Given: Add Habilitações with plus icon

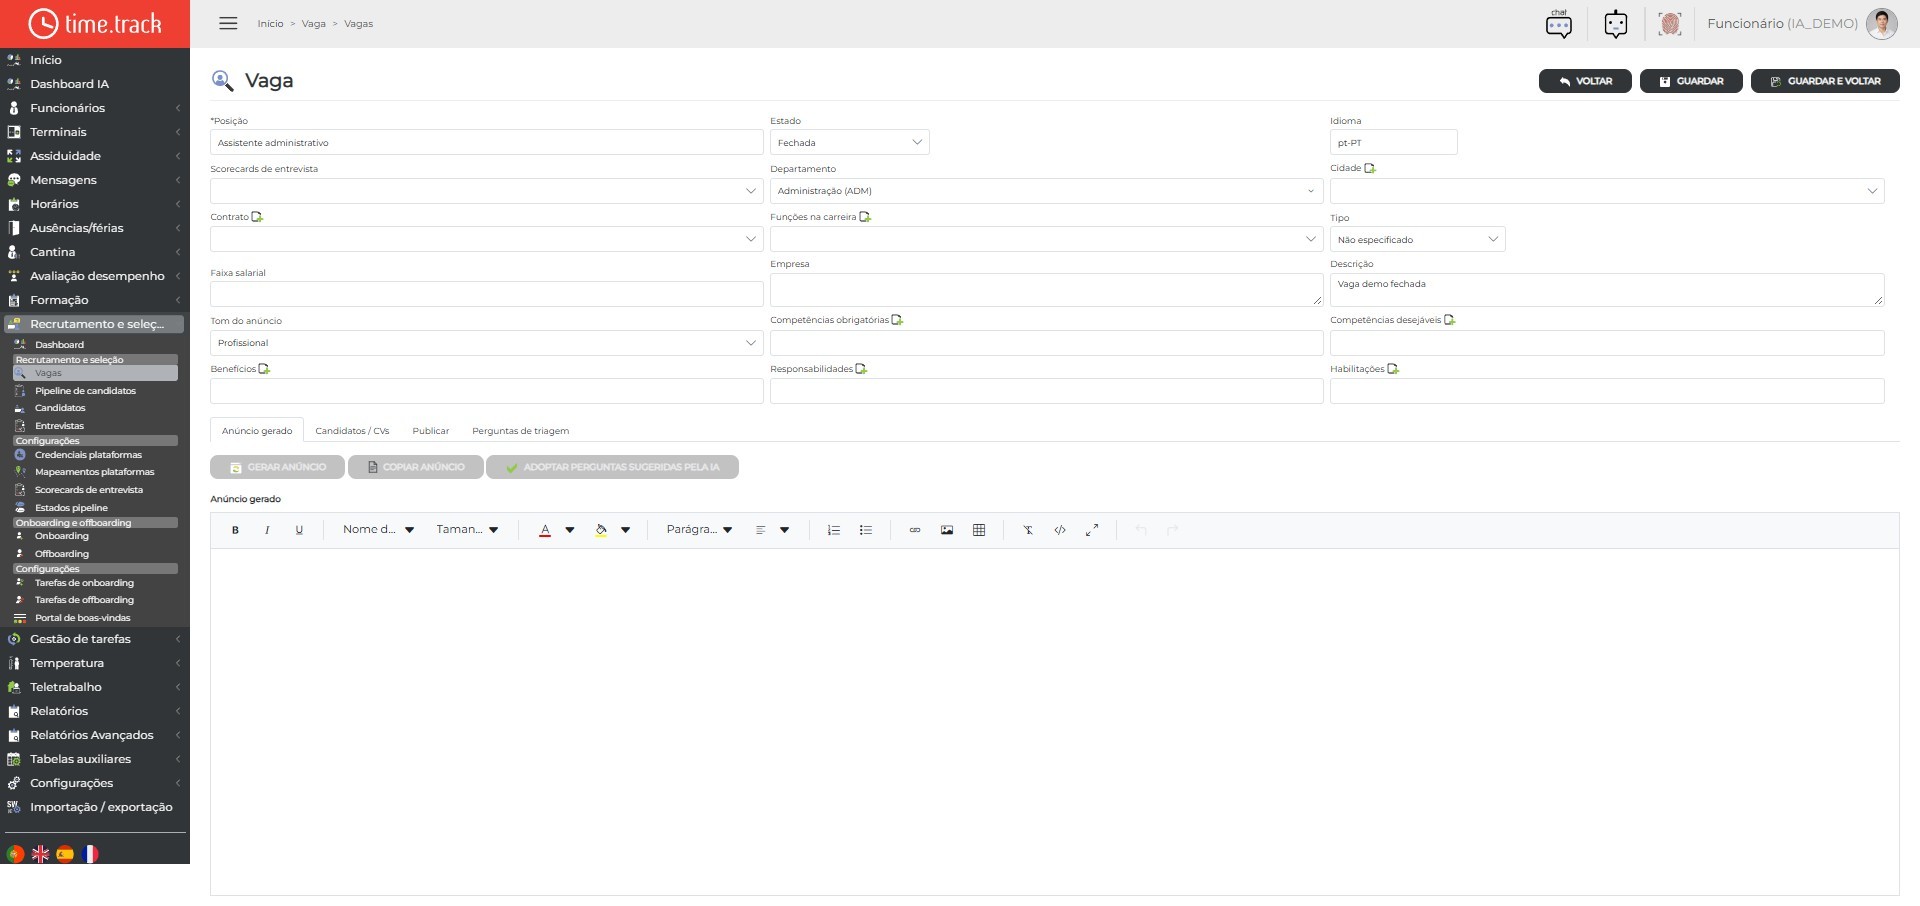Looking at the screenshot, I should [1393, 369].
